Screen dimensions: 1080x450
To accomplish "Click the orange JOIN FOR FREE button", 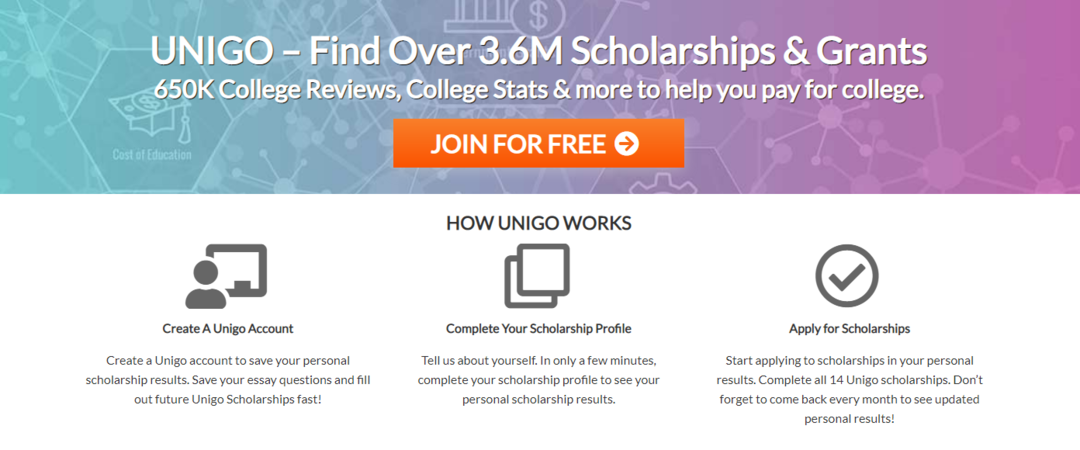I will pyautogui.click(x=538, y=144).
